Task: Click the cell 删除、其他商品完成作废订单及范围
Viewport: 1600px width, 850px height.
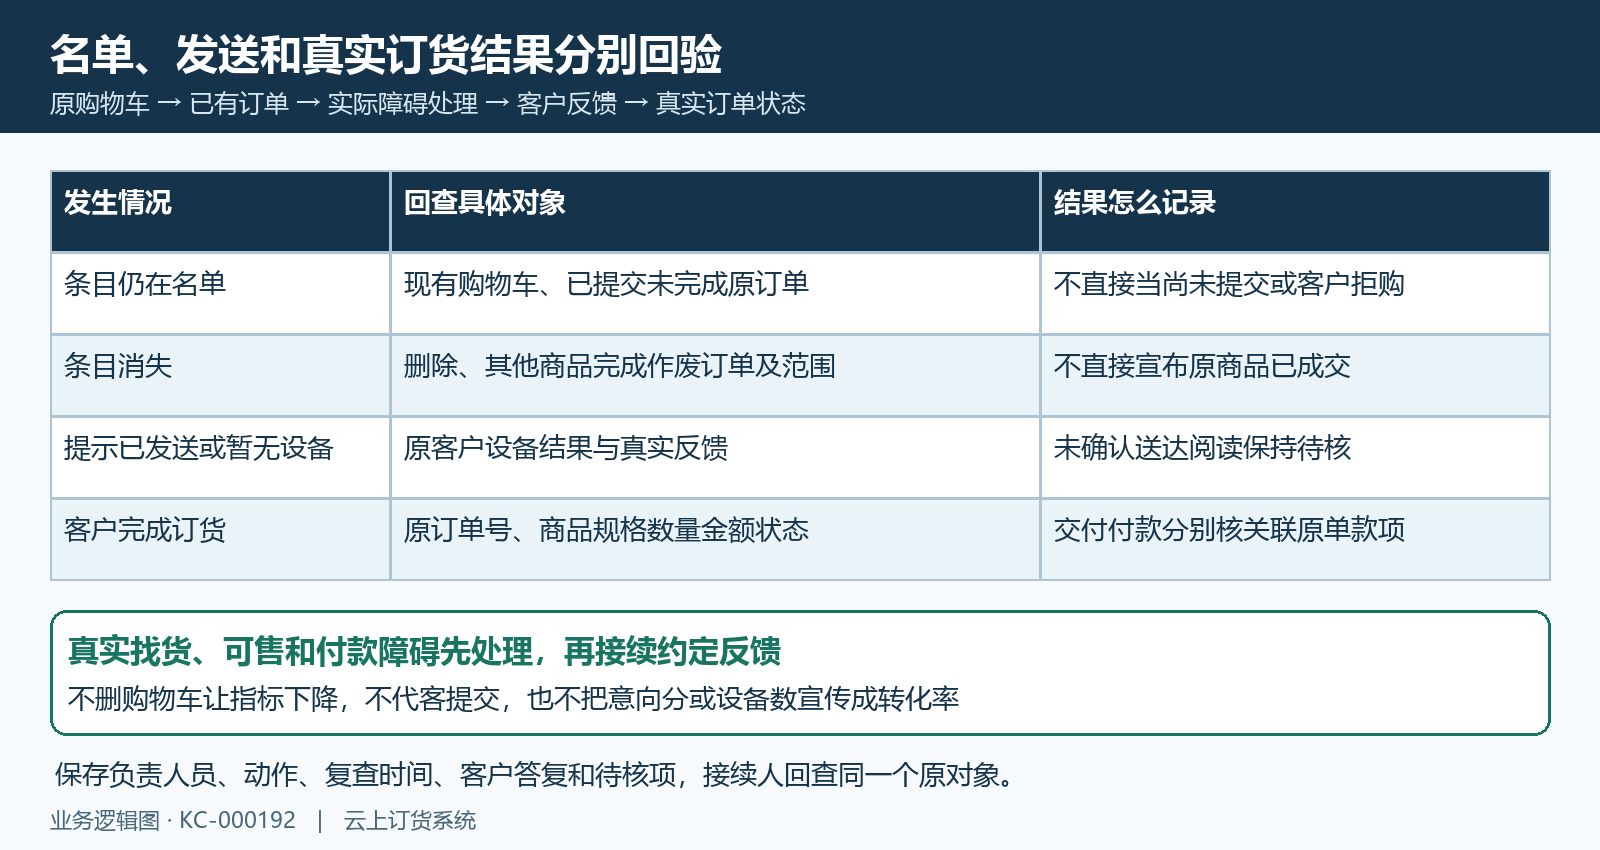Action: (715, 376)
